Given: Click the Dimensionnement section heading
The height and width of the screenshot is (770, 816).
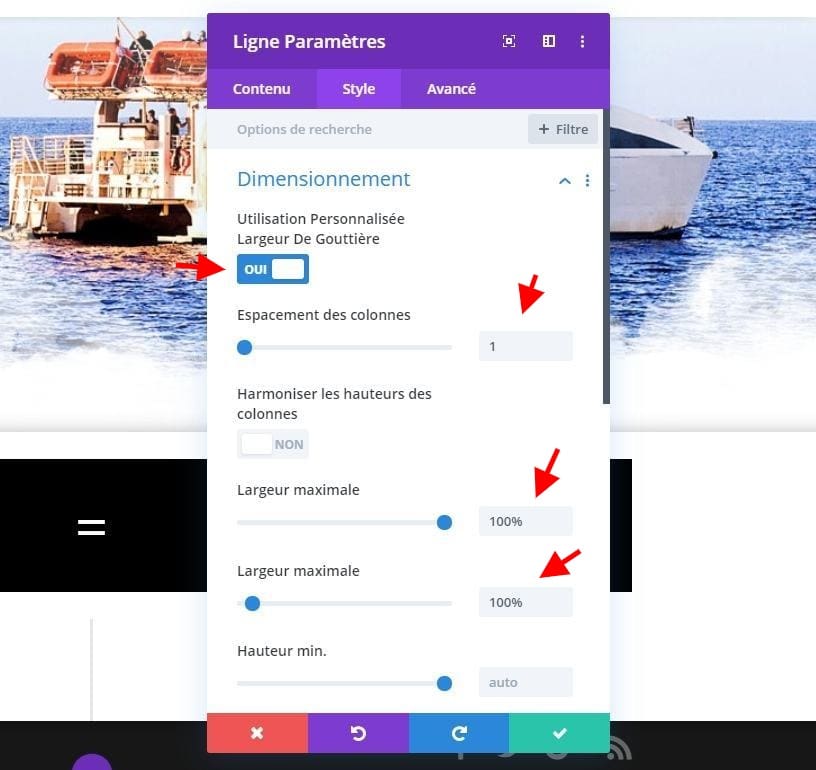Looking at the screenshot, I should click(324, 179).
